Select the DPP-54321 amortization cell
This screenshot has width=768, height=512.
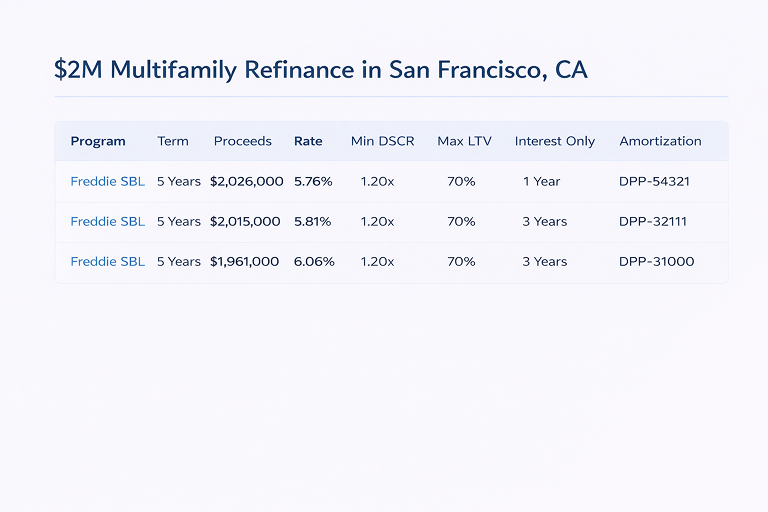coord(655,182)
